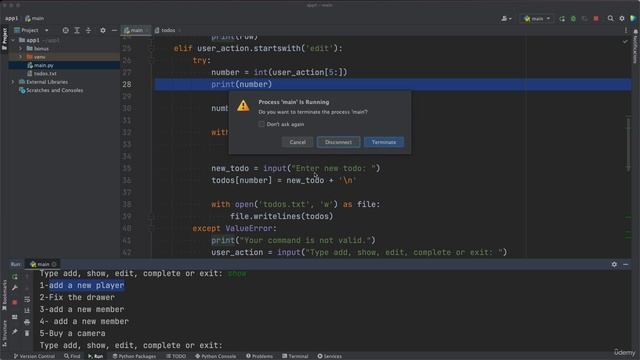Click the main breadcrumb in navigation bar
The width and height of the screenshot is (640, 360).
pyautogui.click(x=35, y=18)
